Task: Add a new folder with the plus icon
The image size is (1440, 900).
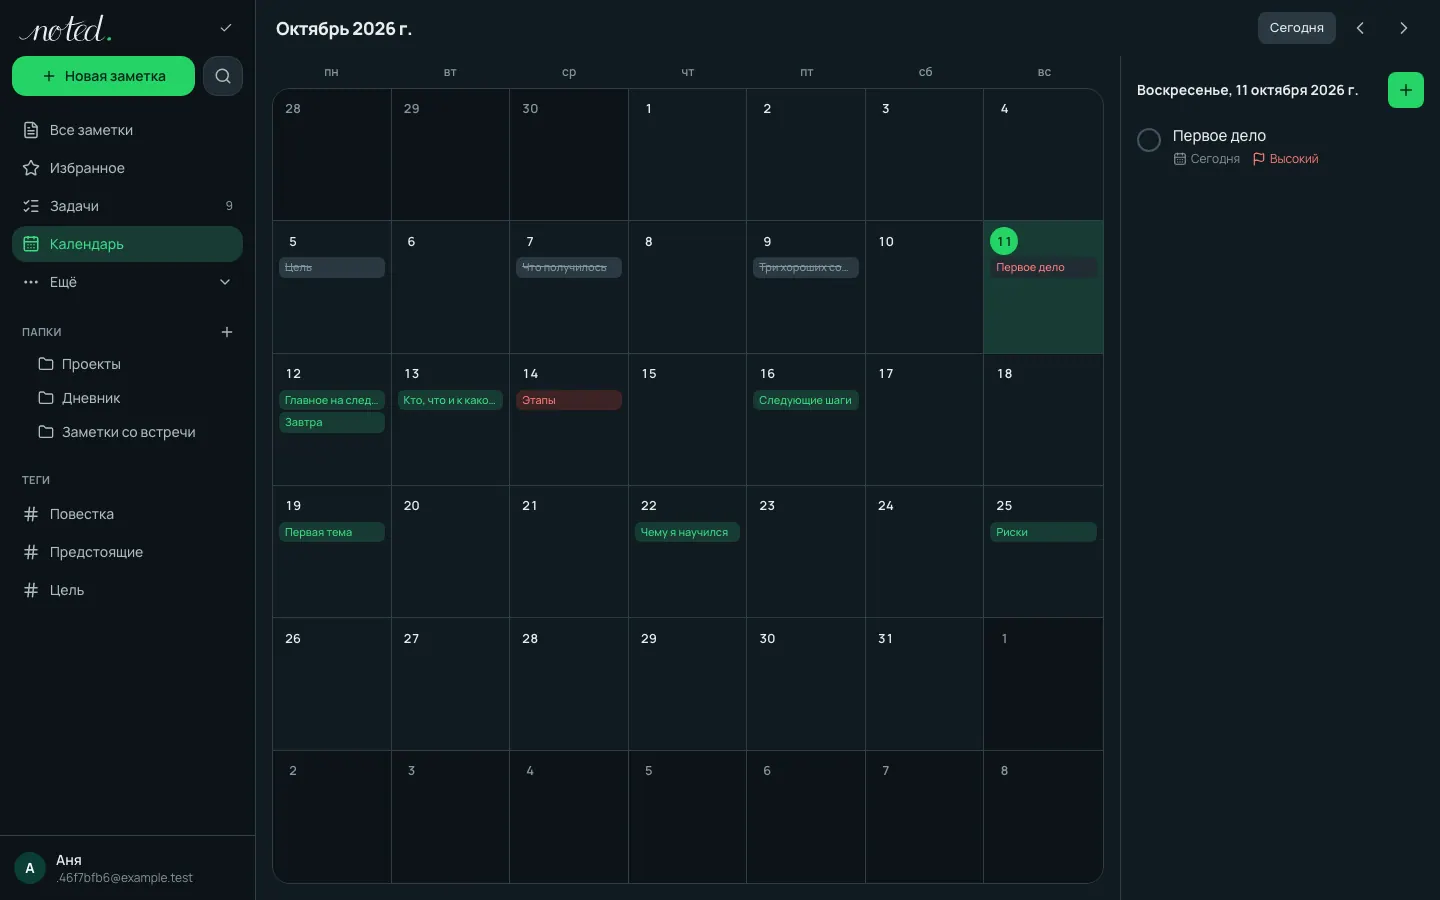Action: coord(227,332)
